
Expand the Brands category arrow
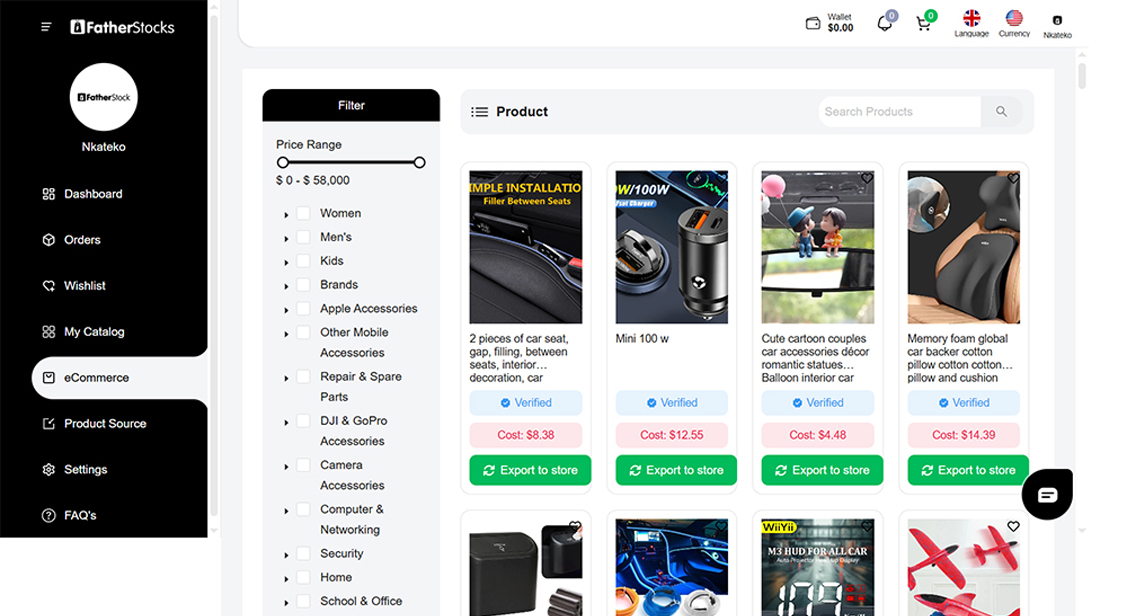coord(286,286)
